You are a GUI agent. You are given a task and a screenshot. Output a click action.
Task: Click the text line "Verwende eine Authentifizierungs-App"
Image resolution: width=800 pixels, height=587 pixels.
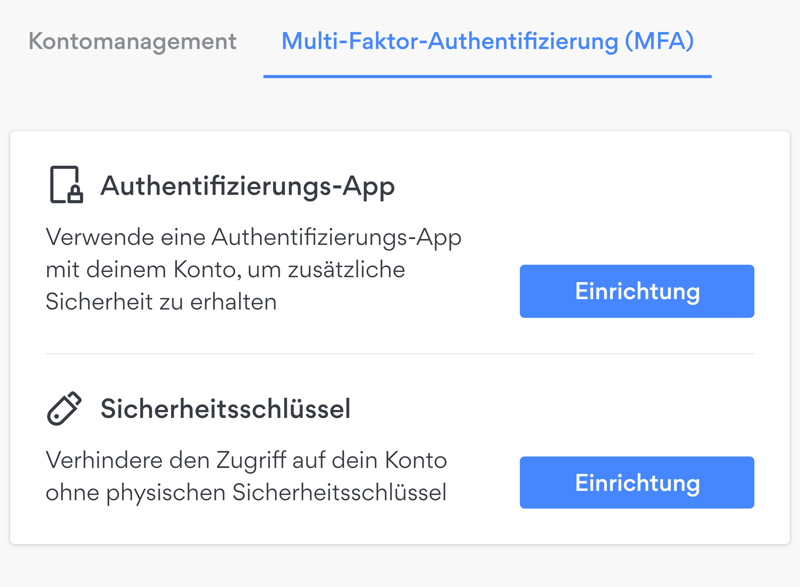click(x=253, y=238)
